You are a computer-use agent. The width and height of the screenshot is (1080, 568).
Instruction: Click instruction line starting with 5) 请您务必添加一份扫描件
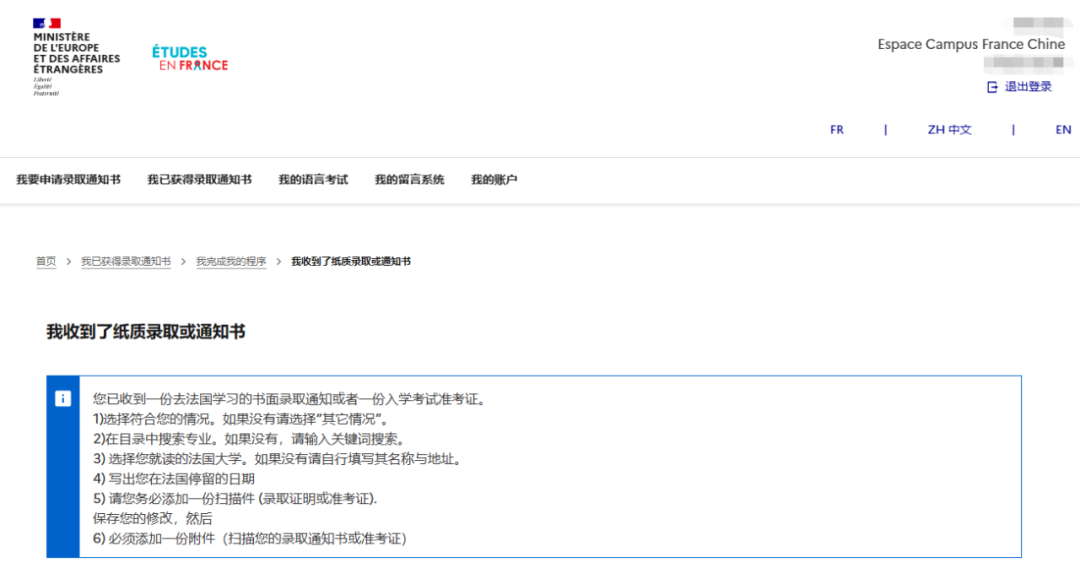tap(235, 499)
